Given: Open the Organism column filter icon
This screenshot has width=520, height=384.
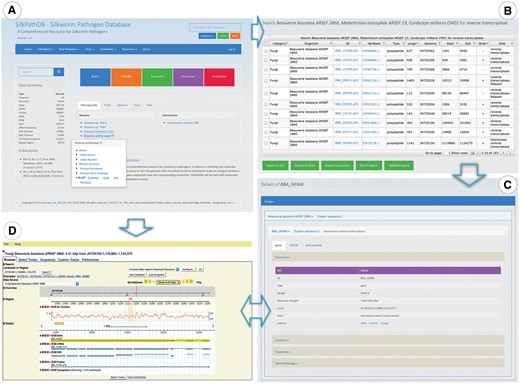Looking at the screenshot, I should click(331, 44).
